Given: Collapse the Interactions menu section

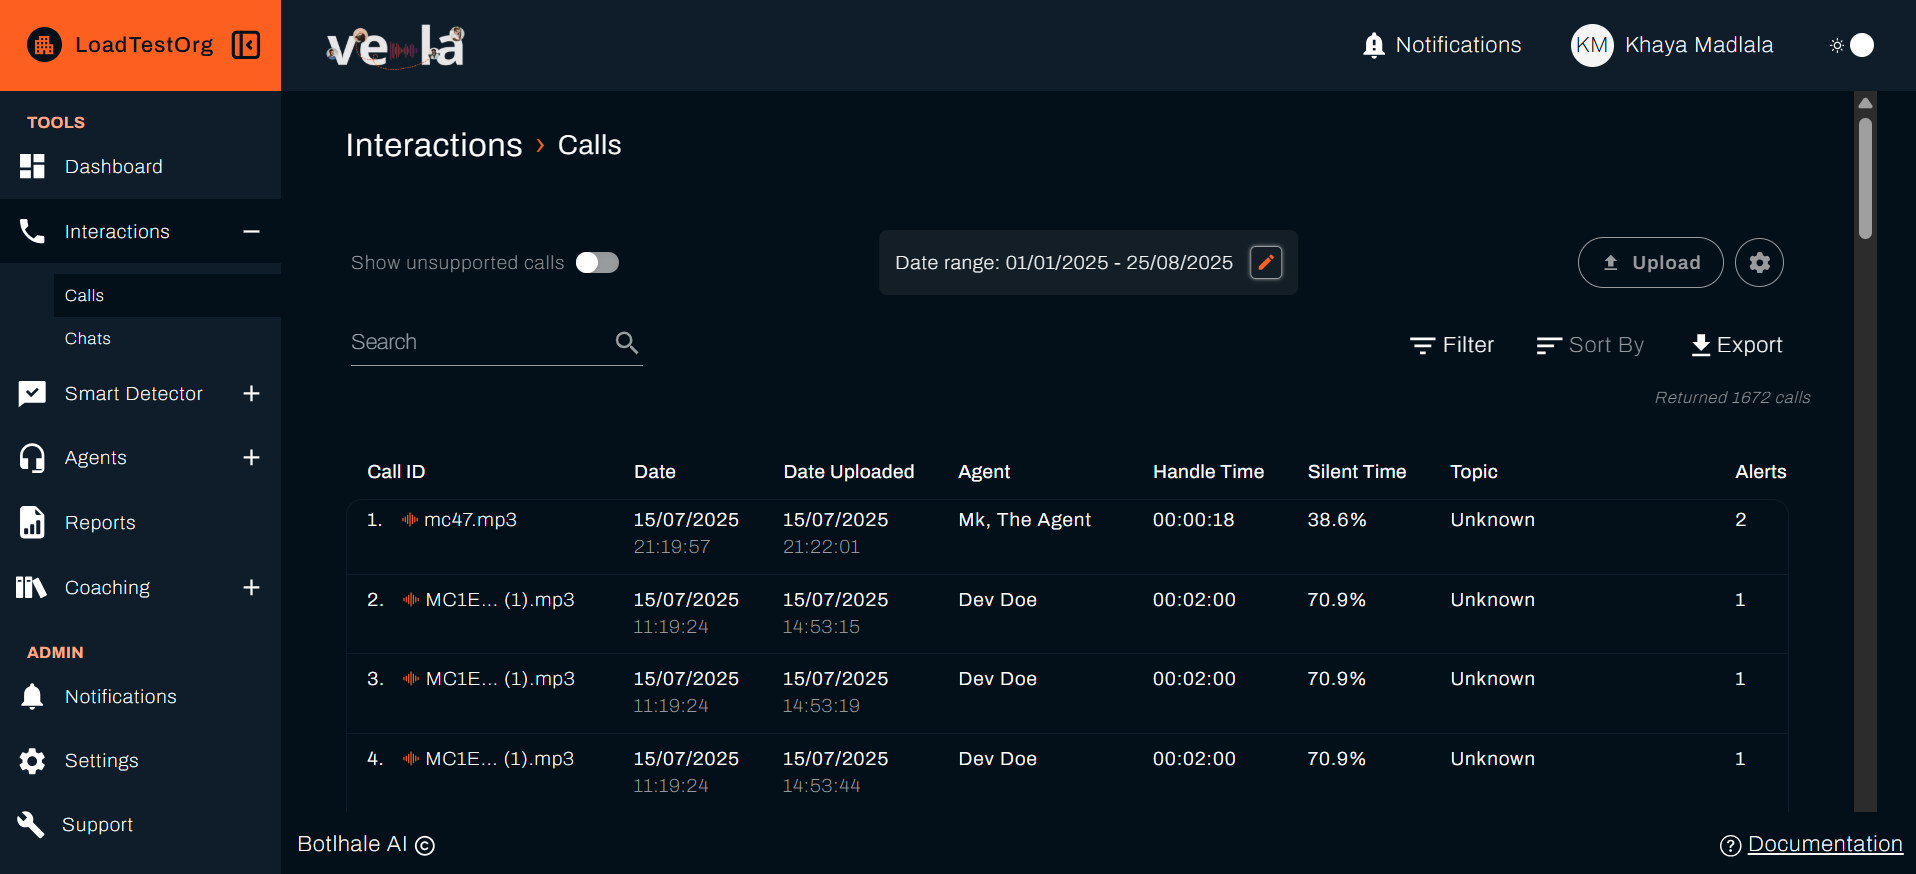Looking at the screenshot, I should 251,232.
